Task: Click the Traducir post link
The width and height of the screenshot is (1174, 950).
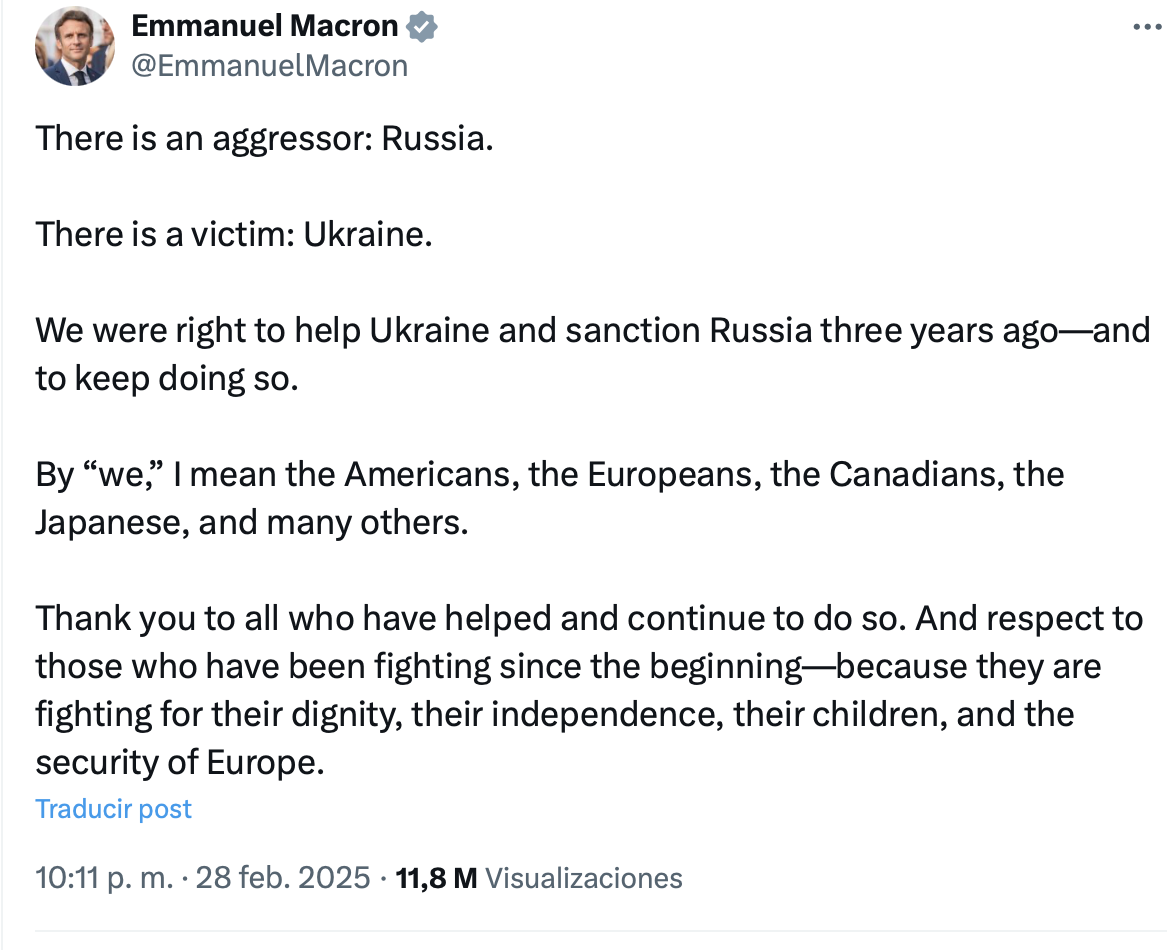Action: click(x=114, y=809)
